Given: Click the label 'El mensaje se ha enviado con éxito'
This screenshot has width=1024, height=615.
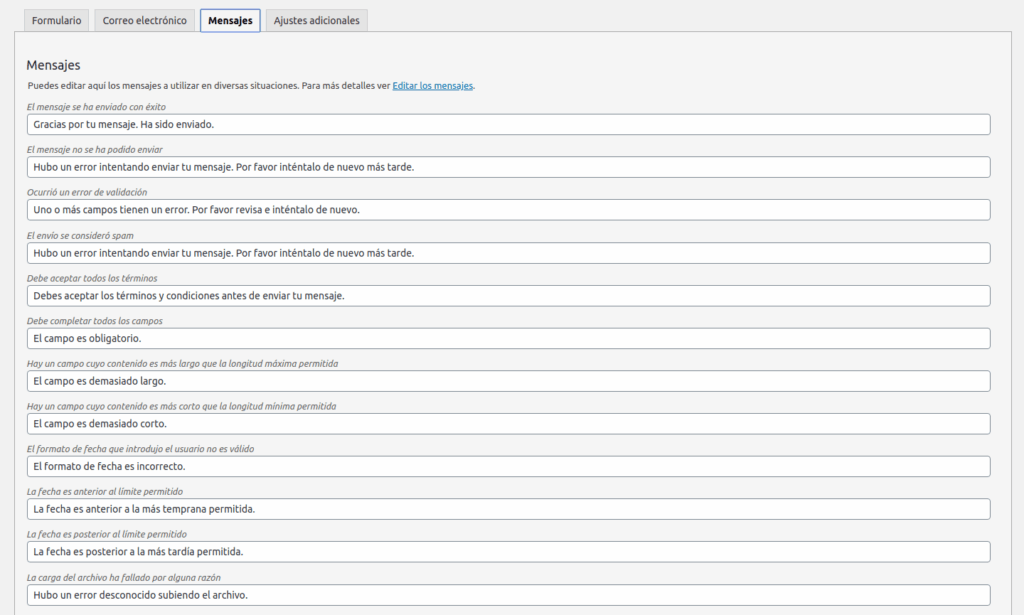Looking at the screenshot, I should (x=96, y=107).
